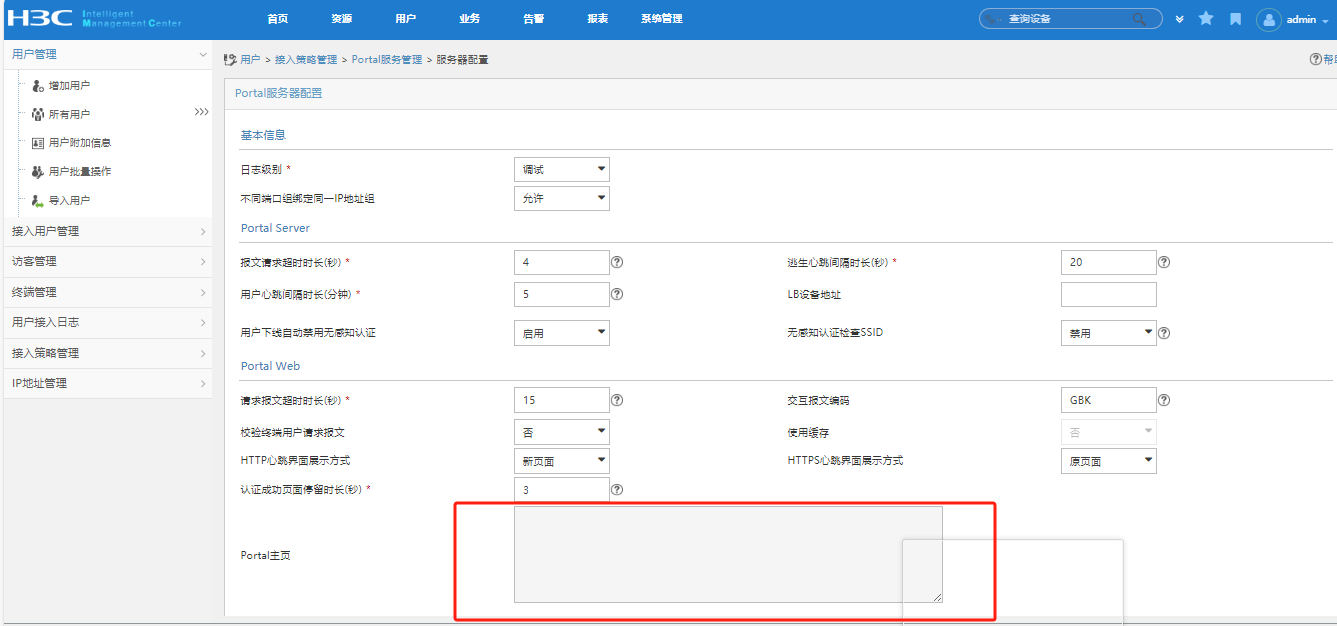The height and width of the screenshot is (626, 1337).
Task: Click help icon next to 用户心跳间隔时长
Action: pos(617,294)
